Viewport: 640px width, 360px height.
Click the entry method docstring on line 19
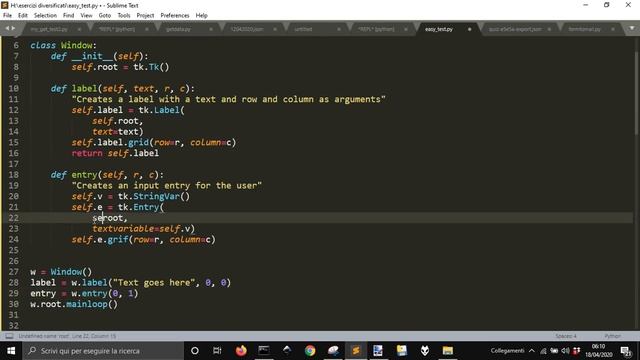click(167, 186)
